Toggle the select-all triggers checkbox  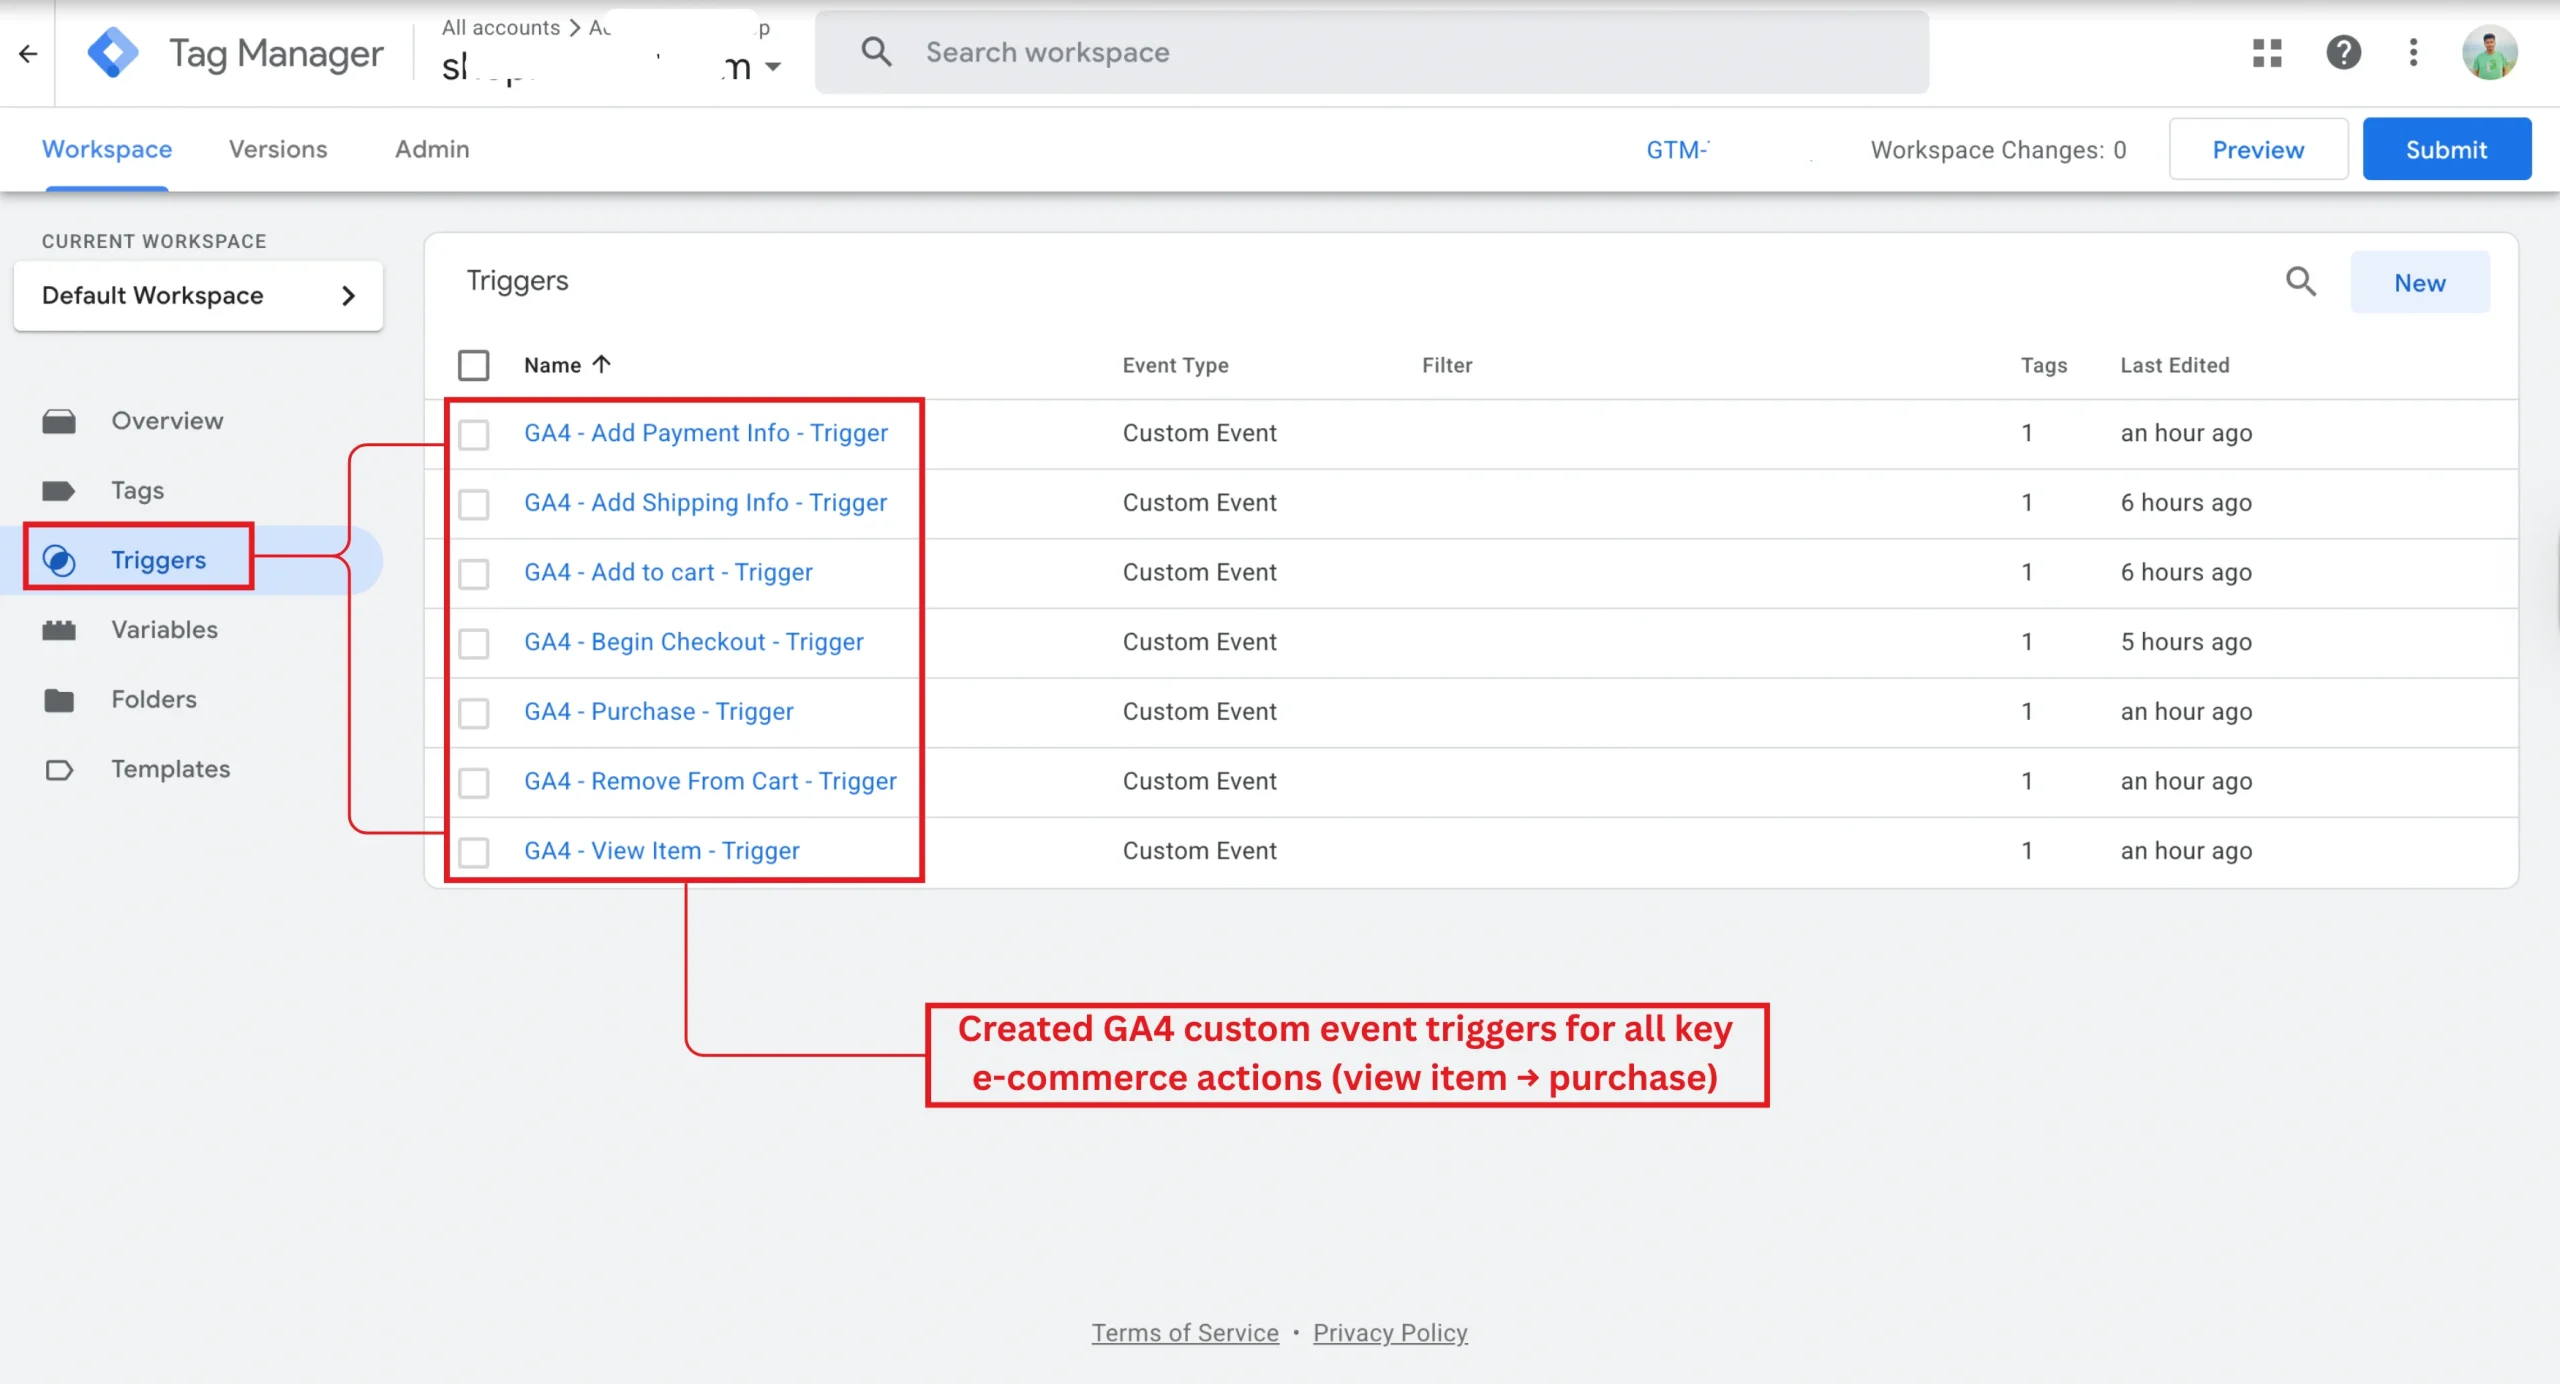[x=474, y=365]
